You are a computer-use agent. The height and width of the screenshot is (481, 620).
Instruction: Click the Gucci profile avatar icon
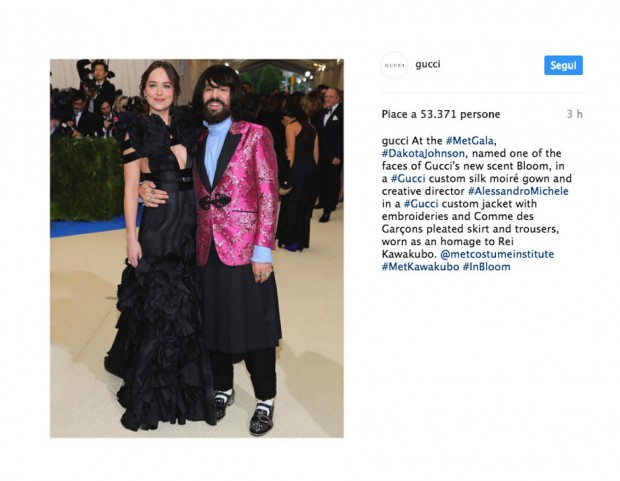pyautogui.click(x=394, y=65)
